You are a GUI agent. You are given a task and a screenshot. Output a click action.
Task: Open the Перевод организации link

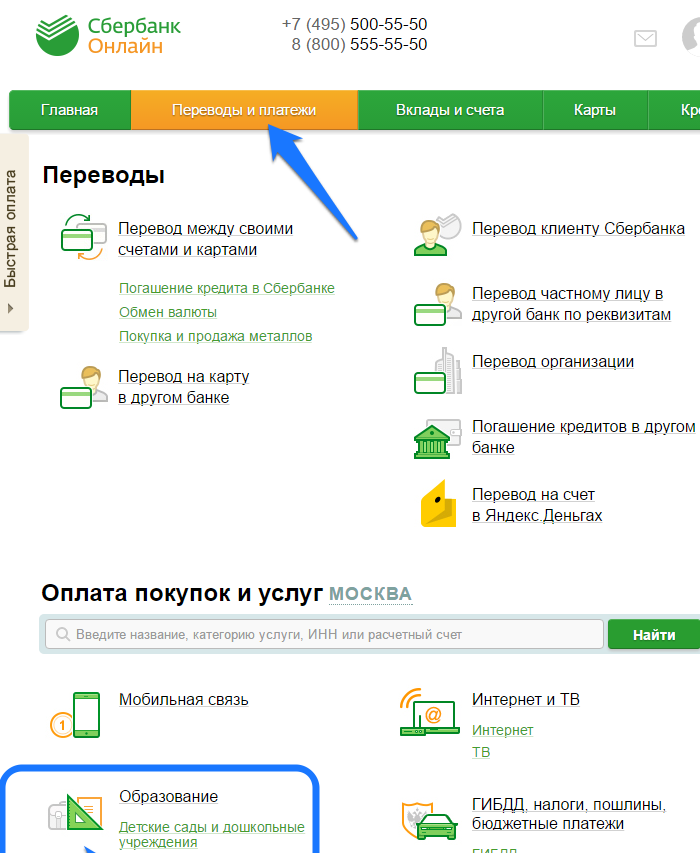(x=553, y=361)
